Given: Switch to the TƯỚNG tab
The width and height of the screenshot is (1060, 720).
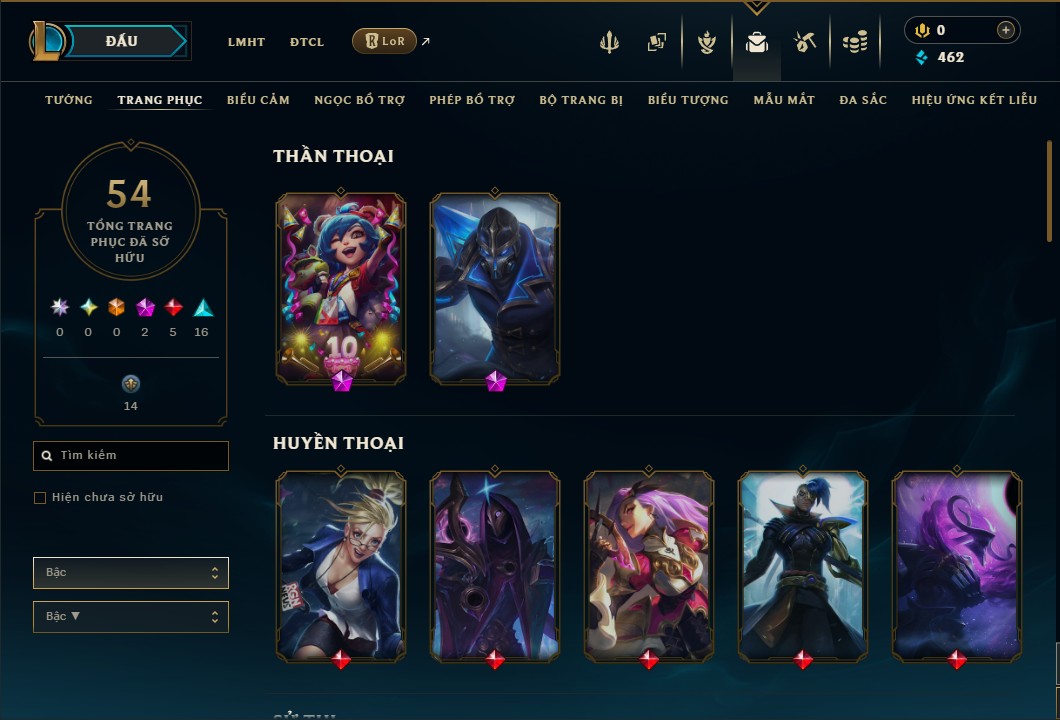Looking at the screenshot, I should click(68, 100).
